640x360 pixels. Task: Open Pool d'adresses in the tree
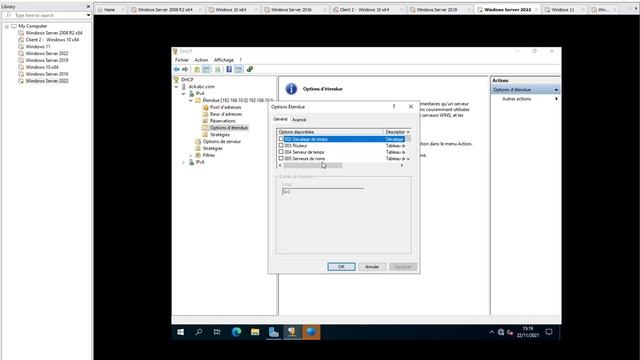coord(225,107)
